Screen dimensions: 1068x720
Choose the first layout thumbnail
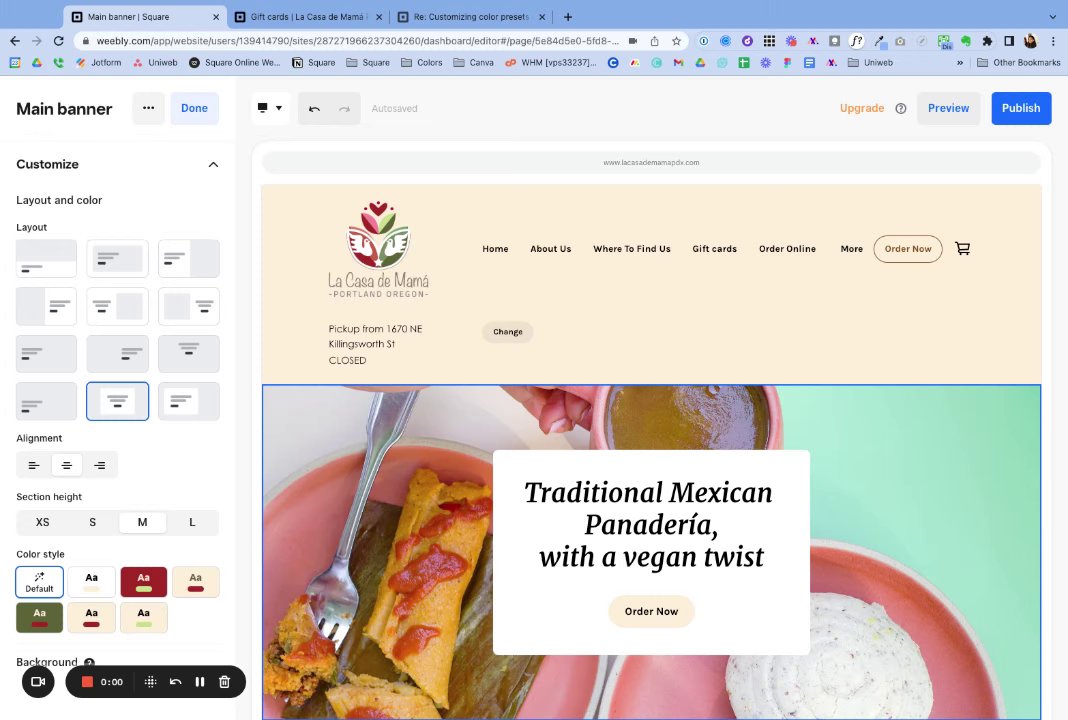pyautogui.click(x=46, y=258)
